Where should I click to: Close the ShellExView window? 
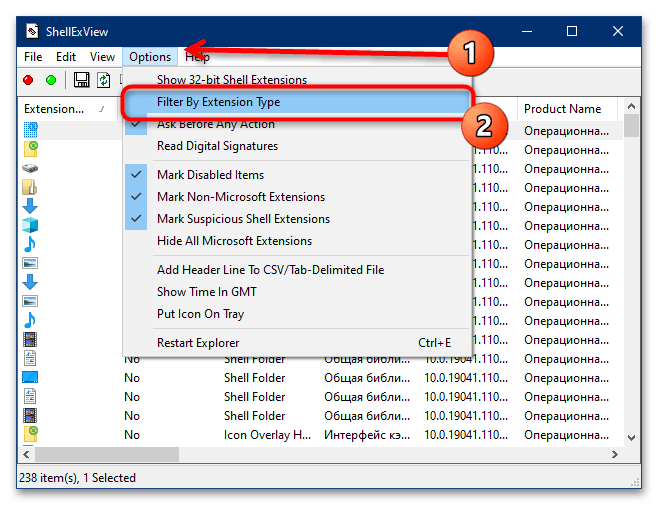tap(617, 31)
